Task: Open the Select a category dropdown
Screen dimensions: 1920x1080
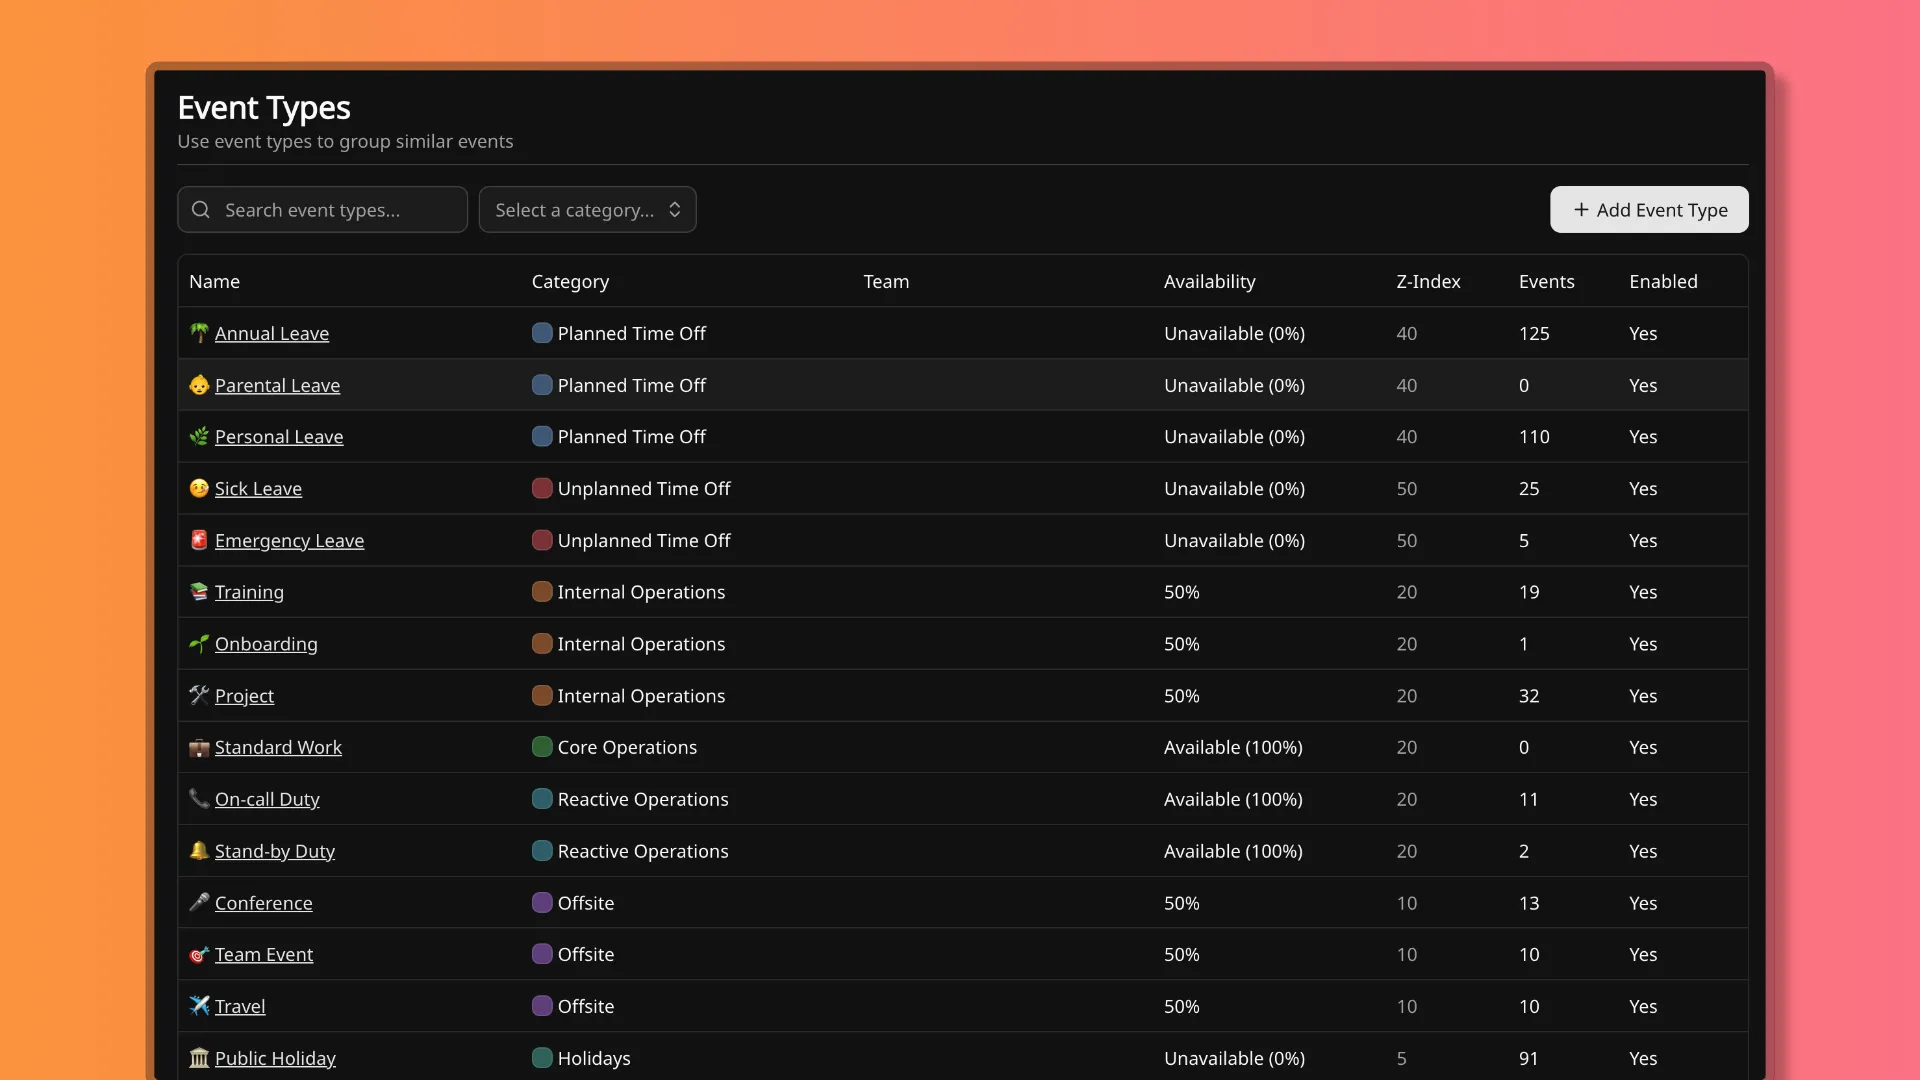Action: (x=587, y=210)
